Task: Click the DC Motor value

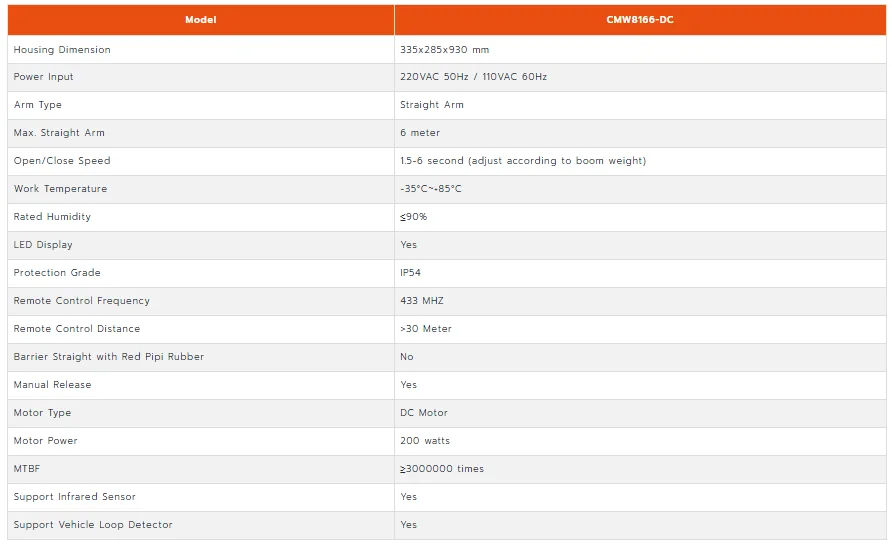Action: pyautogui.click(x=424, y=413)
